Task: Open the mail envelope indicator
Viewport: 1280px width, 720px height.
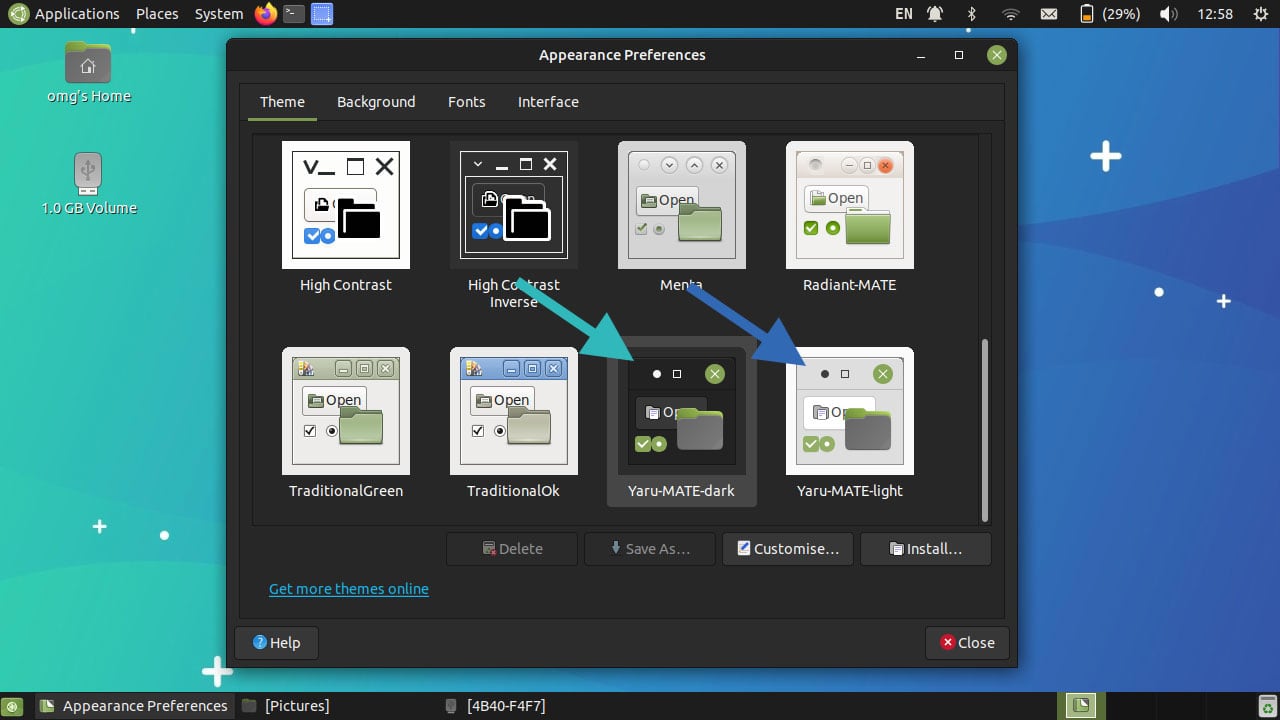Action: point(1048,14)
